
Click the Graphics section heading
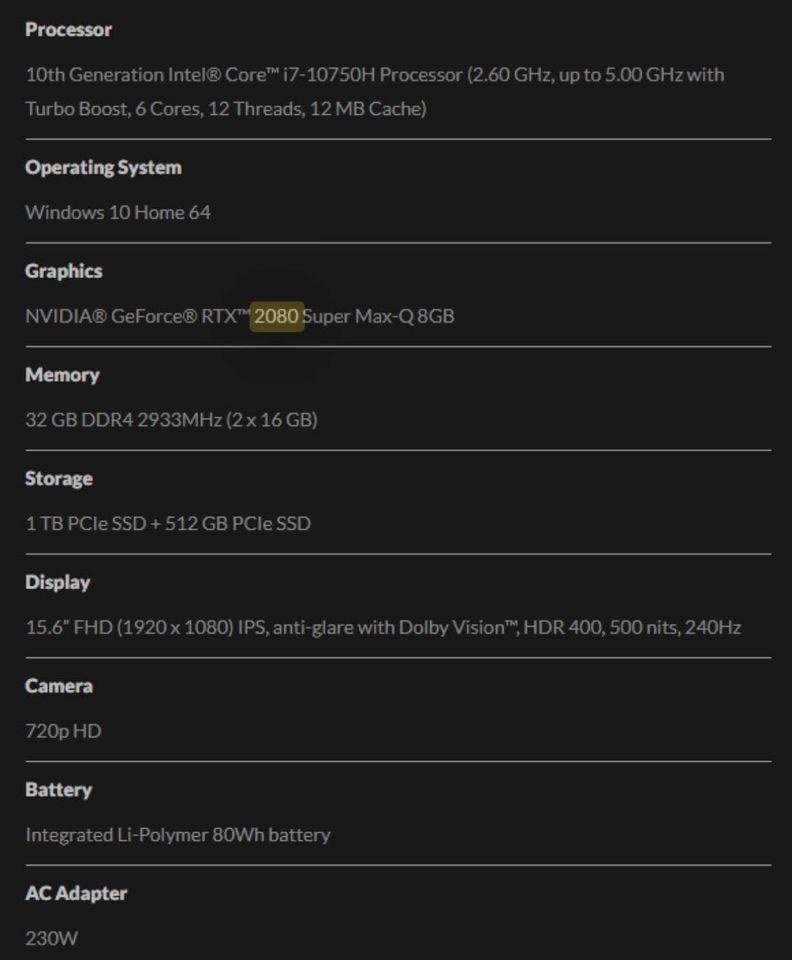tap(64, 271)
